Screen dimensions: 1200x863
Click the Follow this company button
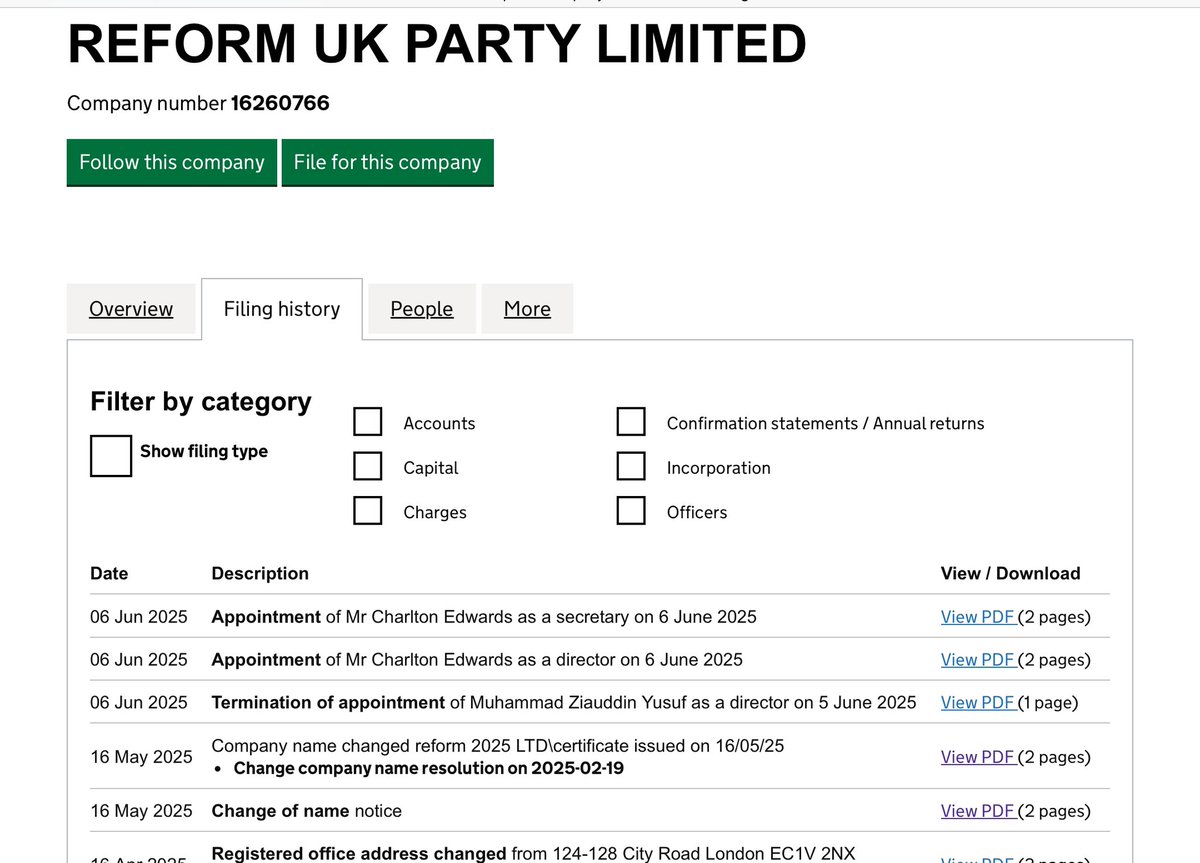point(172,162)
